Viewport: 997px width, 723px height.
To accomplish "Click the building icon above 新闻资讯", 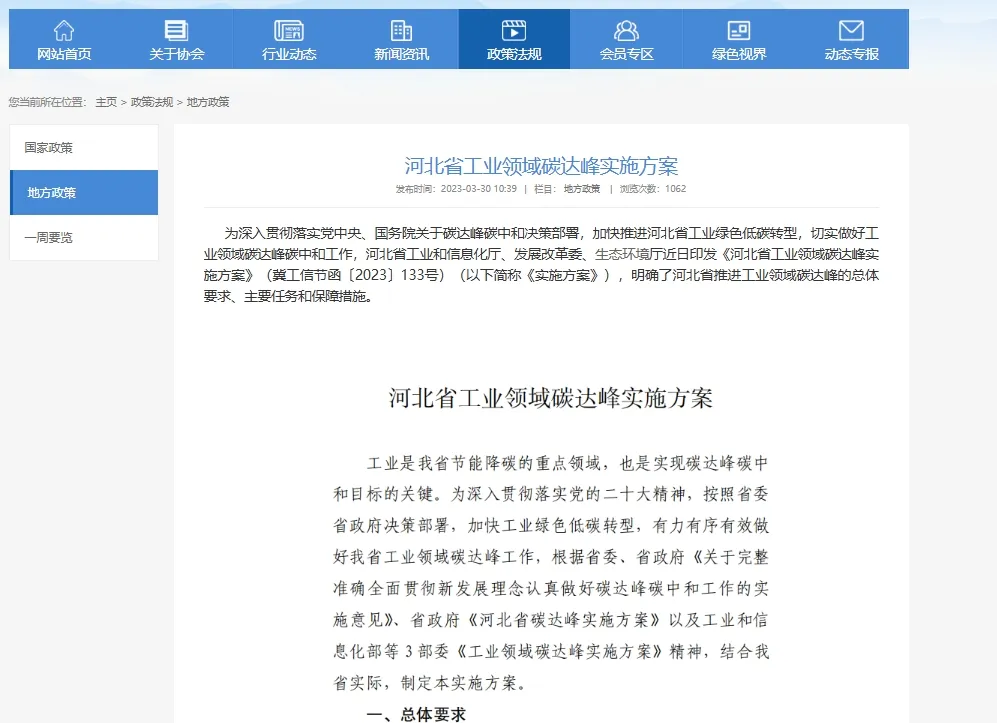I will (x=401, y=31).
